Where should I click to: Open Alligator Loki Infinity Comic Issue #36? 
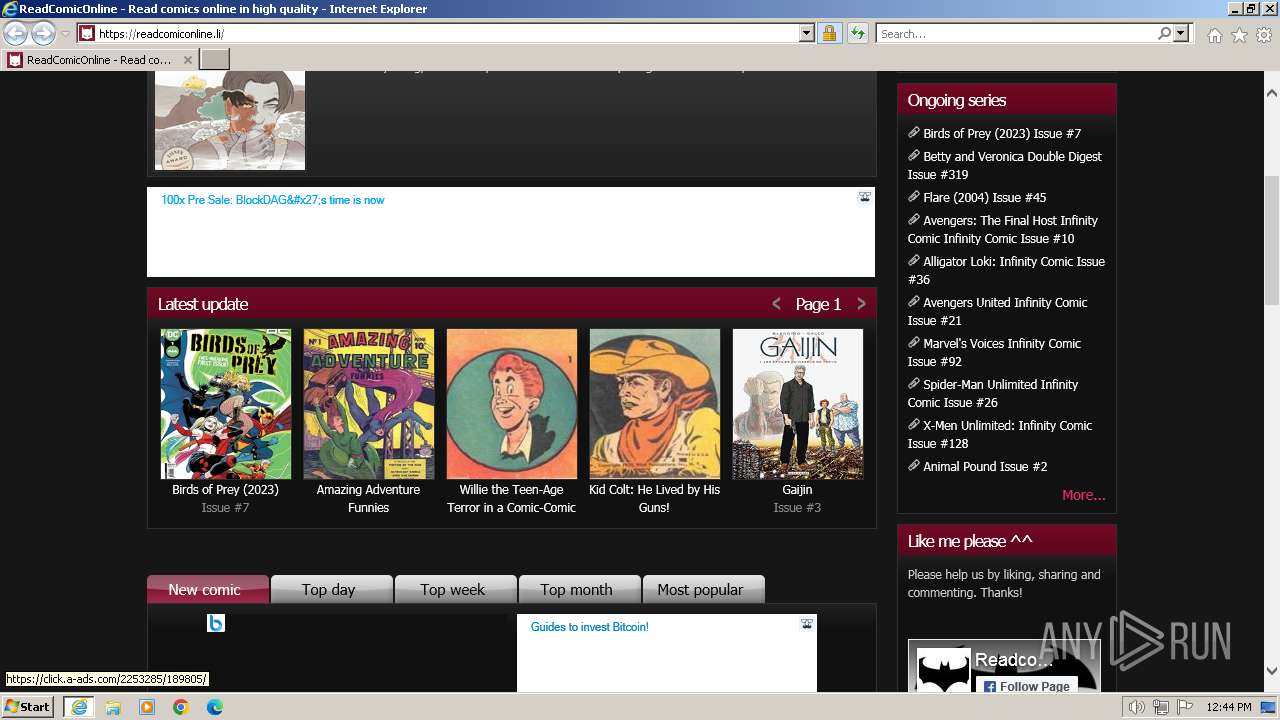[x=1006, y=270]
